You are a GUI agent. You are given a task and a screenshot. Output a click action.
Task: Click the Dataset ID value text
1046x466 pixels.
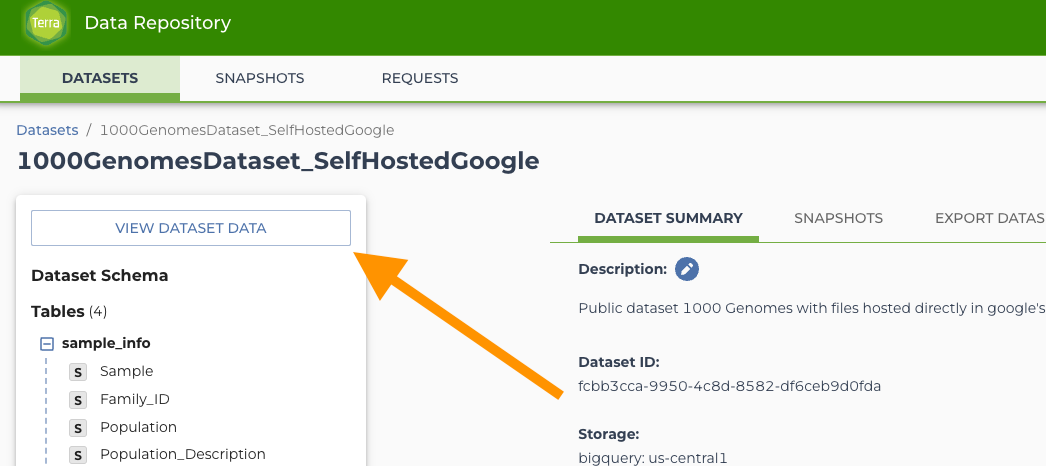[x=729, y=386]
